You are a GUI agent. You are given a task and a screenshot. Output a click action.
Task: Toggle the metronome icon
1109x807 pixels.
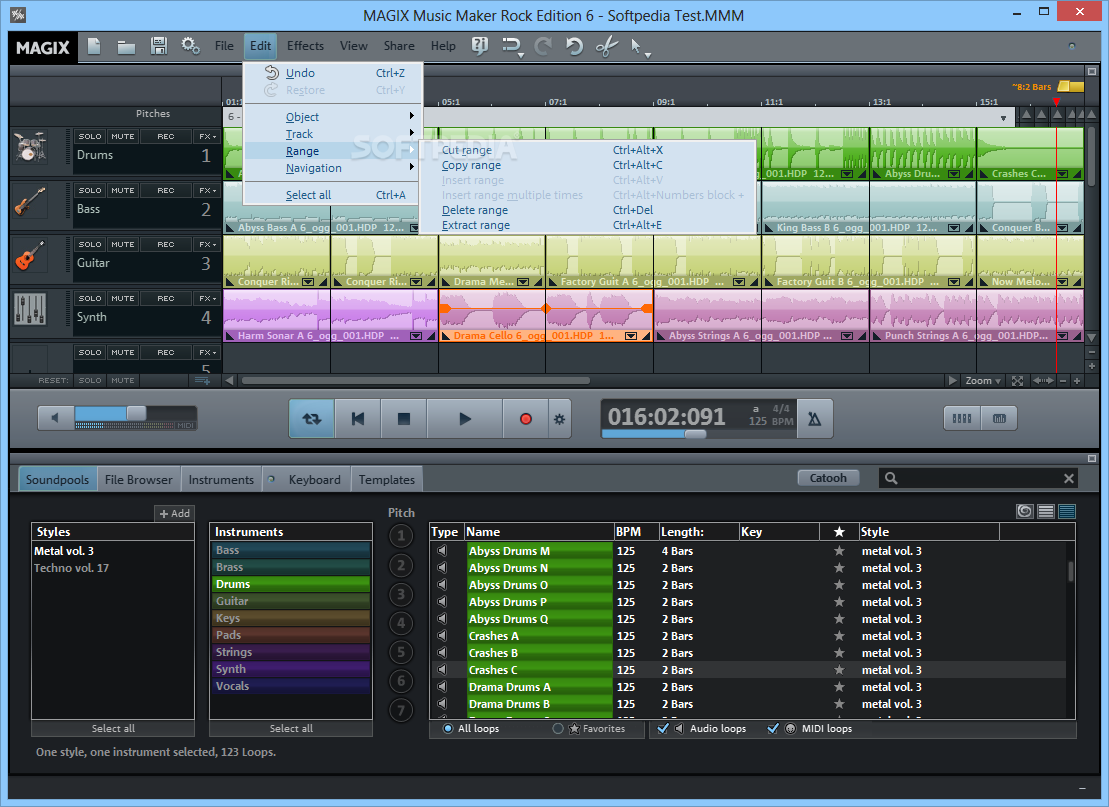point(815,419)
